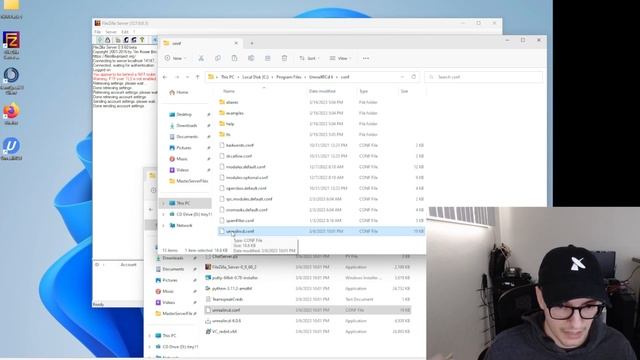Select the examples folder
Screen dimensions: 640x360
pos(235,113)
